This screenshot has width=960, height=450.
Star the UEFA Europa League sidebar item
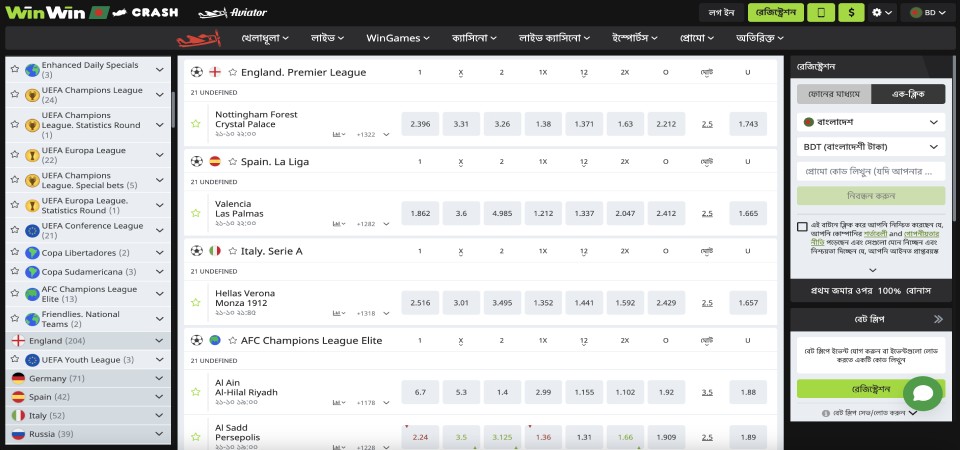[15, 155]
